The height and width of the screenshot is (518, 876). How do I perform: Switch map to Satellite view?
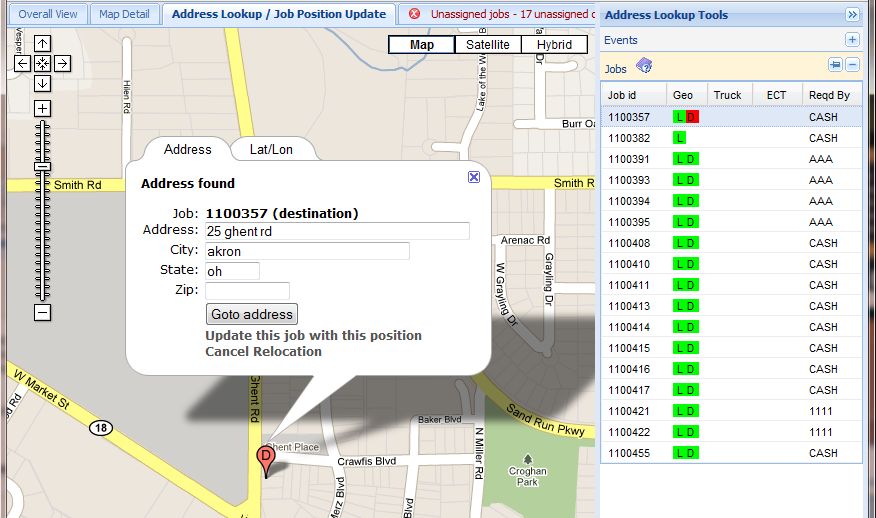pos(487,45)
